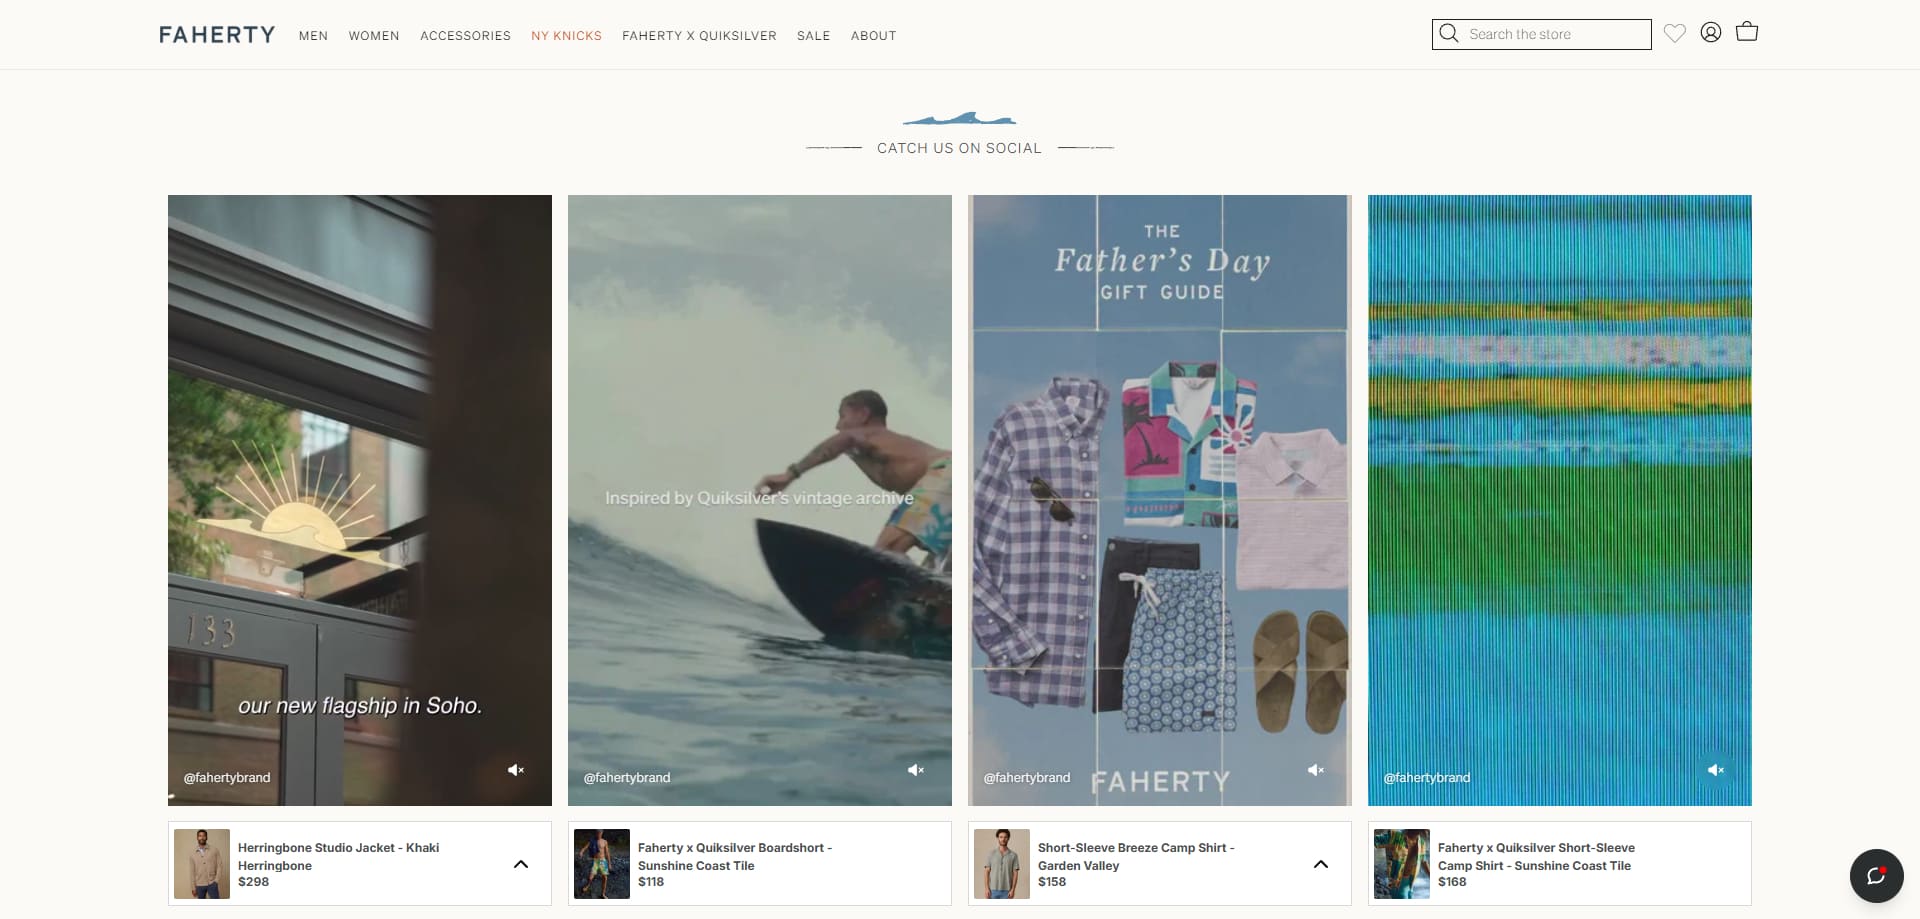Open the Sale menu
1920x919 pixels.
click(x=813, y=36)
